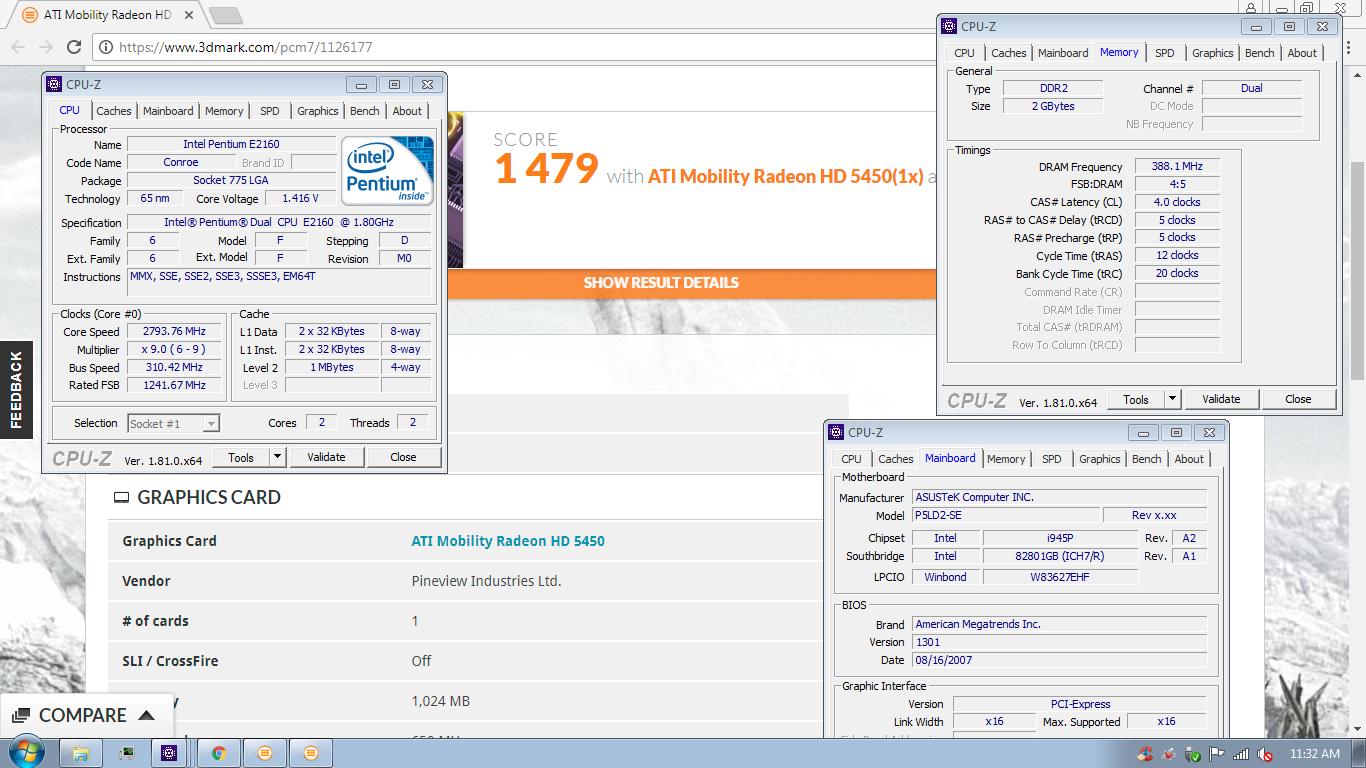
Task: Open File Explorer from the taskbar
Action: click(x=81, y=753)
